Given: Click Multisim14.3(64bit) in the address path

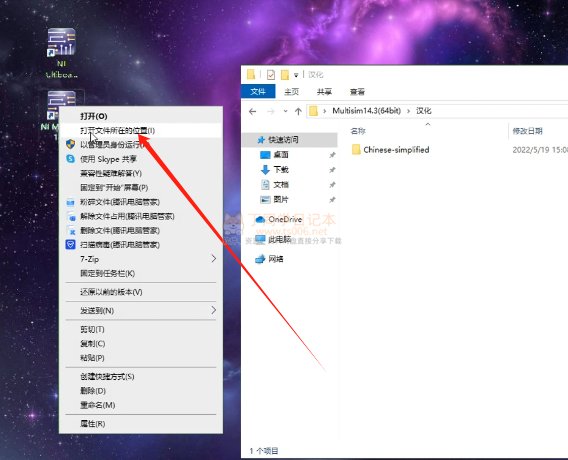Looking at the screenshot, I should (367, 110).
